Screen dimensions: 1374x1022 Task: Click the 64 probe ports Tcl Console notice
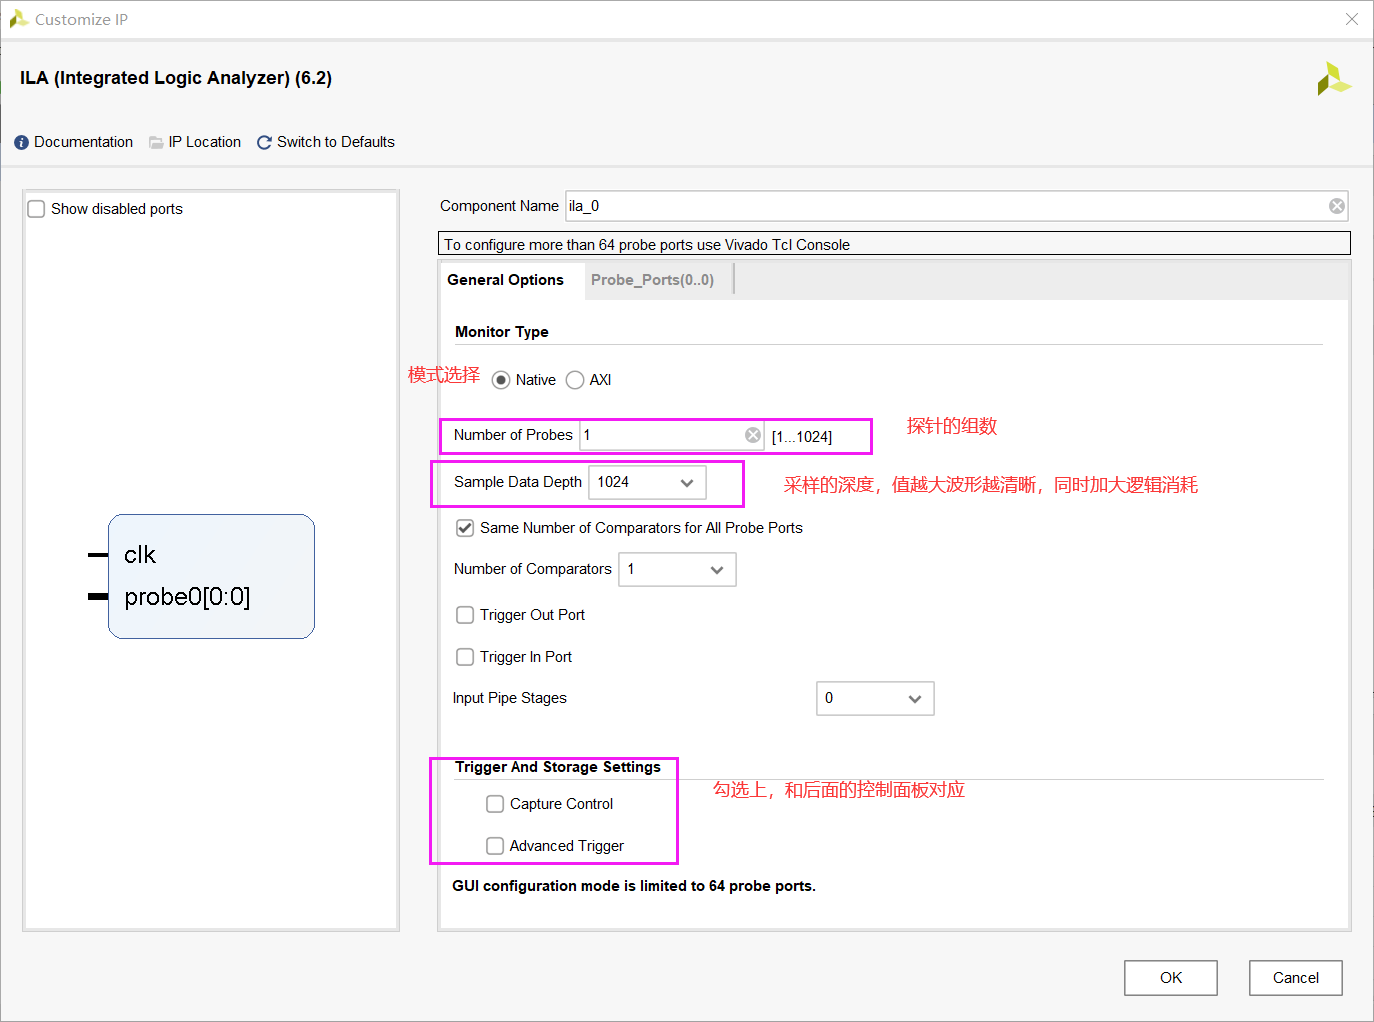pos(894,243)
